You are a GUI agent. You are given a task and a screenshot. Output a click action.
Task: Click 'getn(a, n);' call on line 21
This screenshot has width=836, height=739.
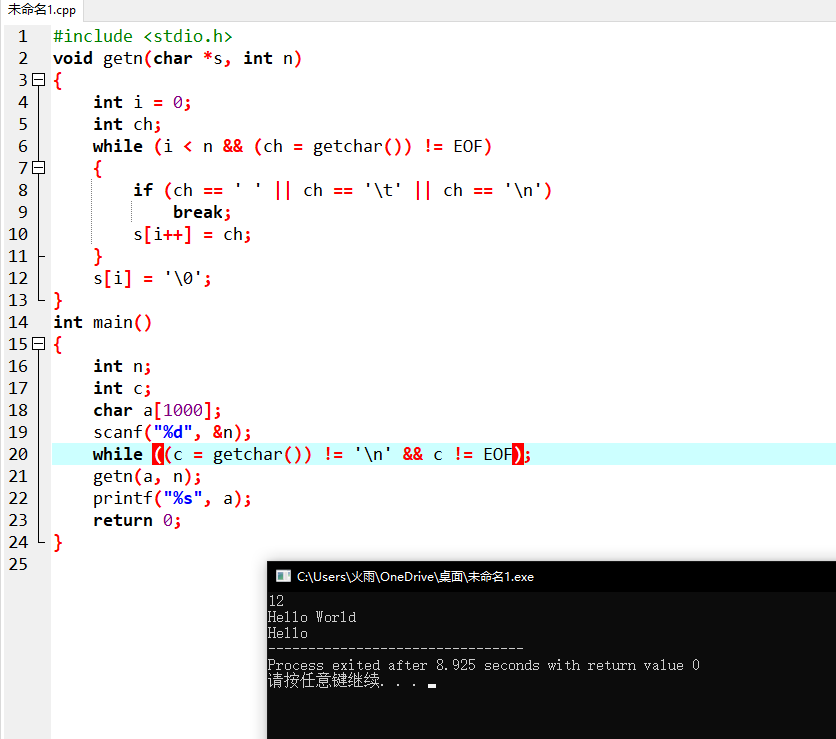[x=147, y=476]
